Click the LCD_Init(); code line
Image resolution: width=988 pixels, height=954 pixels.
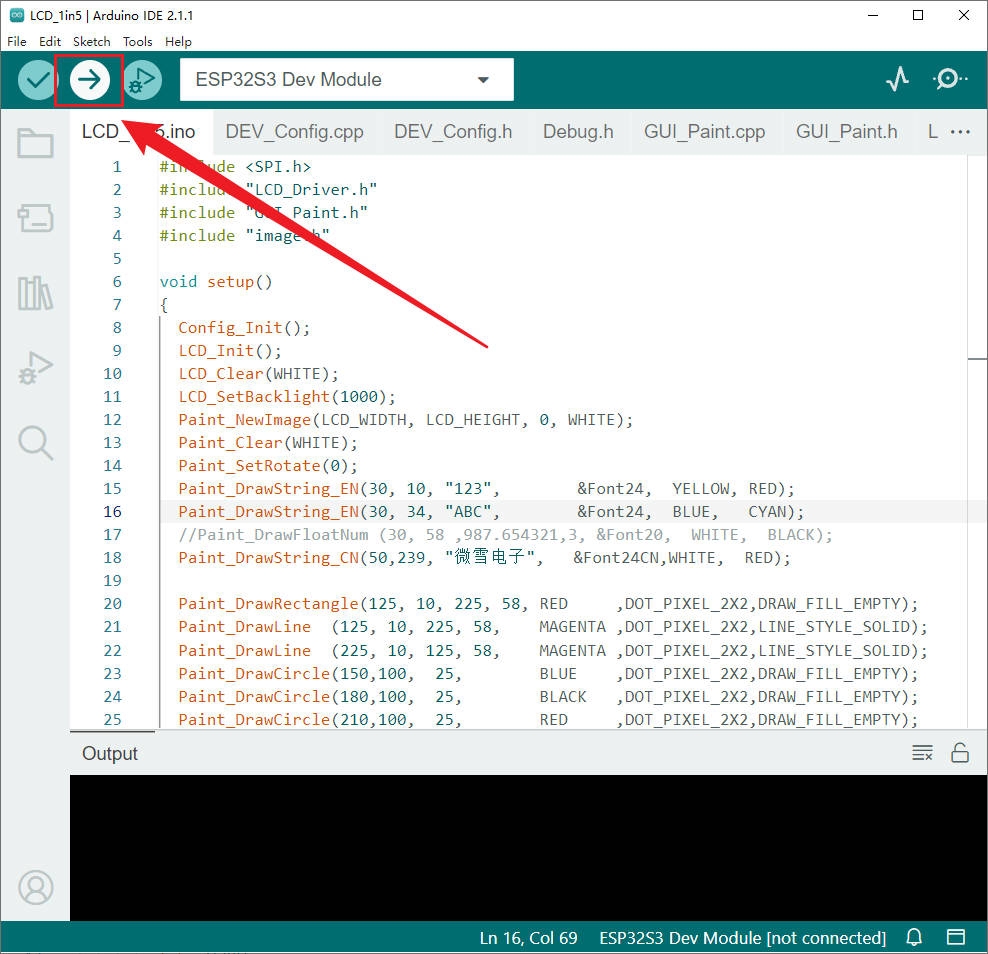pos(229,350)
